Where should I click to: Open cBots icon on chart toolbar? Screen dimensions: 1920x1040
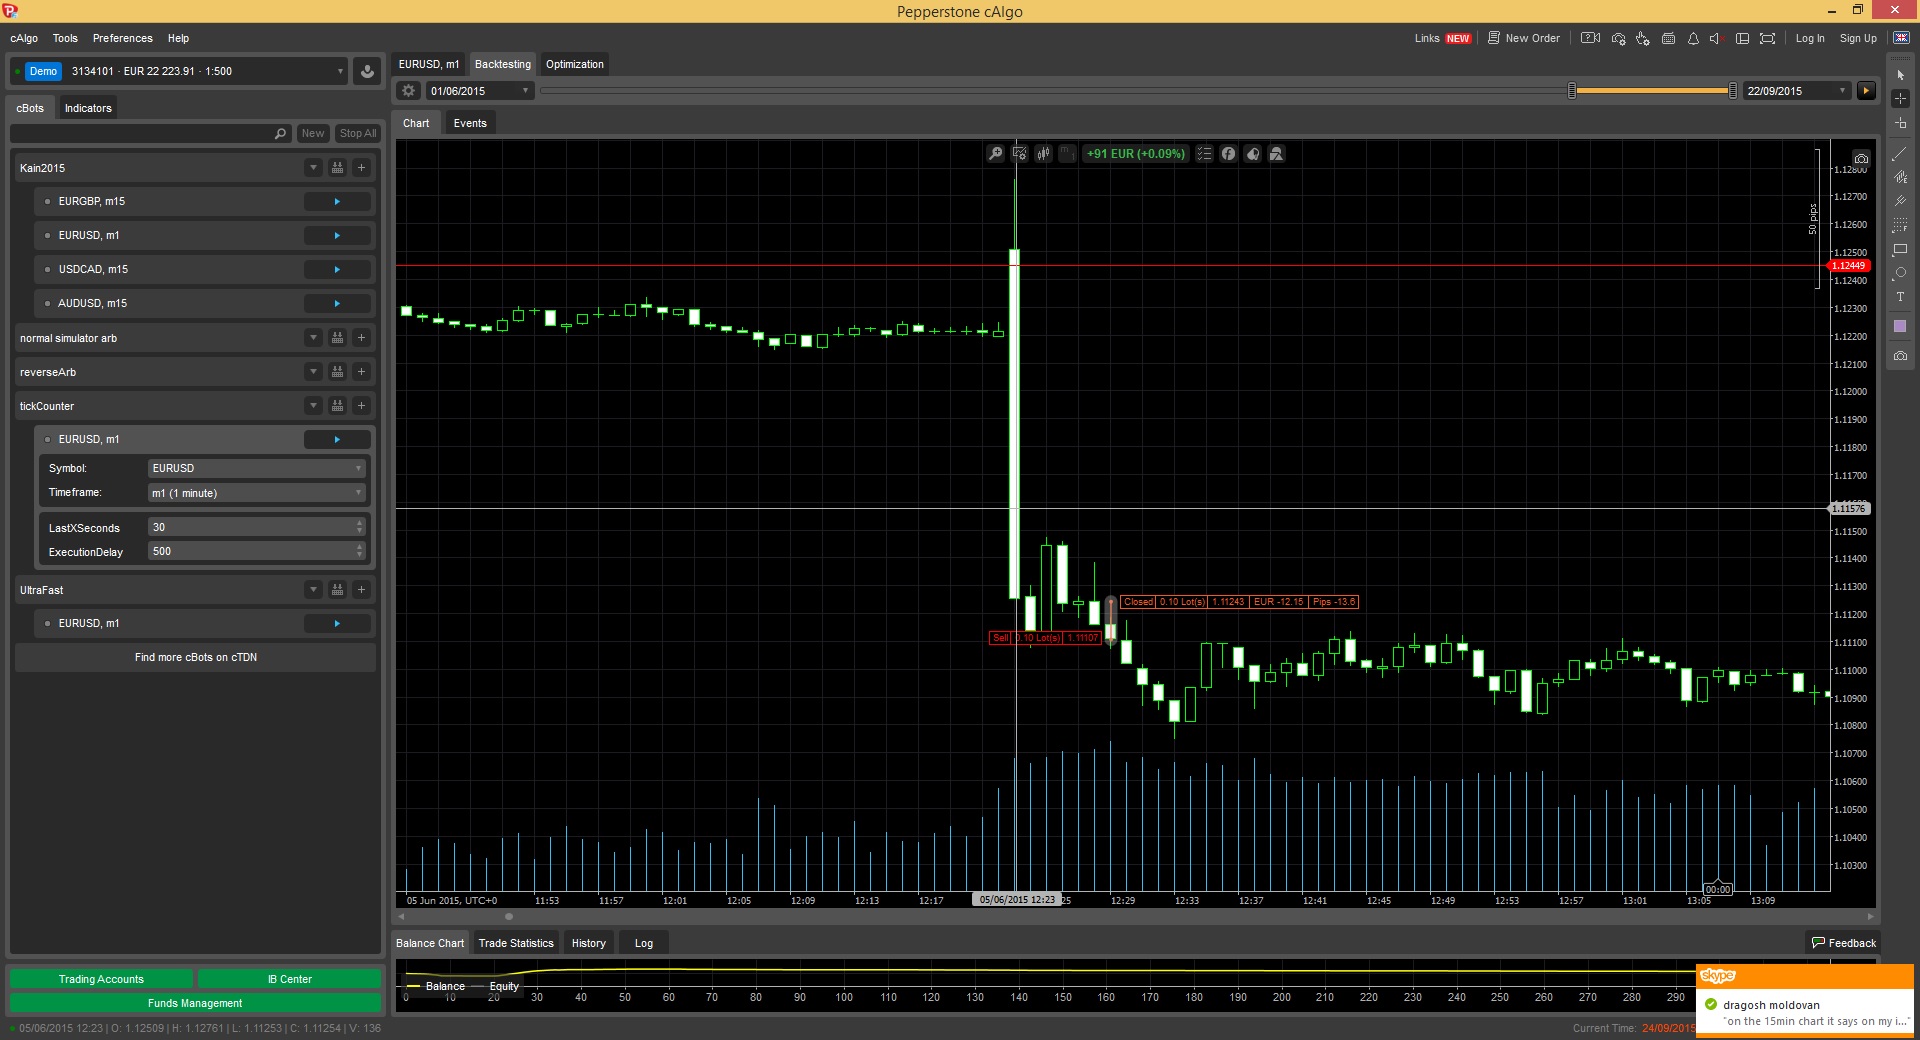tap(1252, 154)
